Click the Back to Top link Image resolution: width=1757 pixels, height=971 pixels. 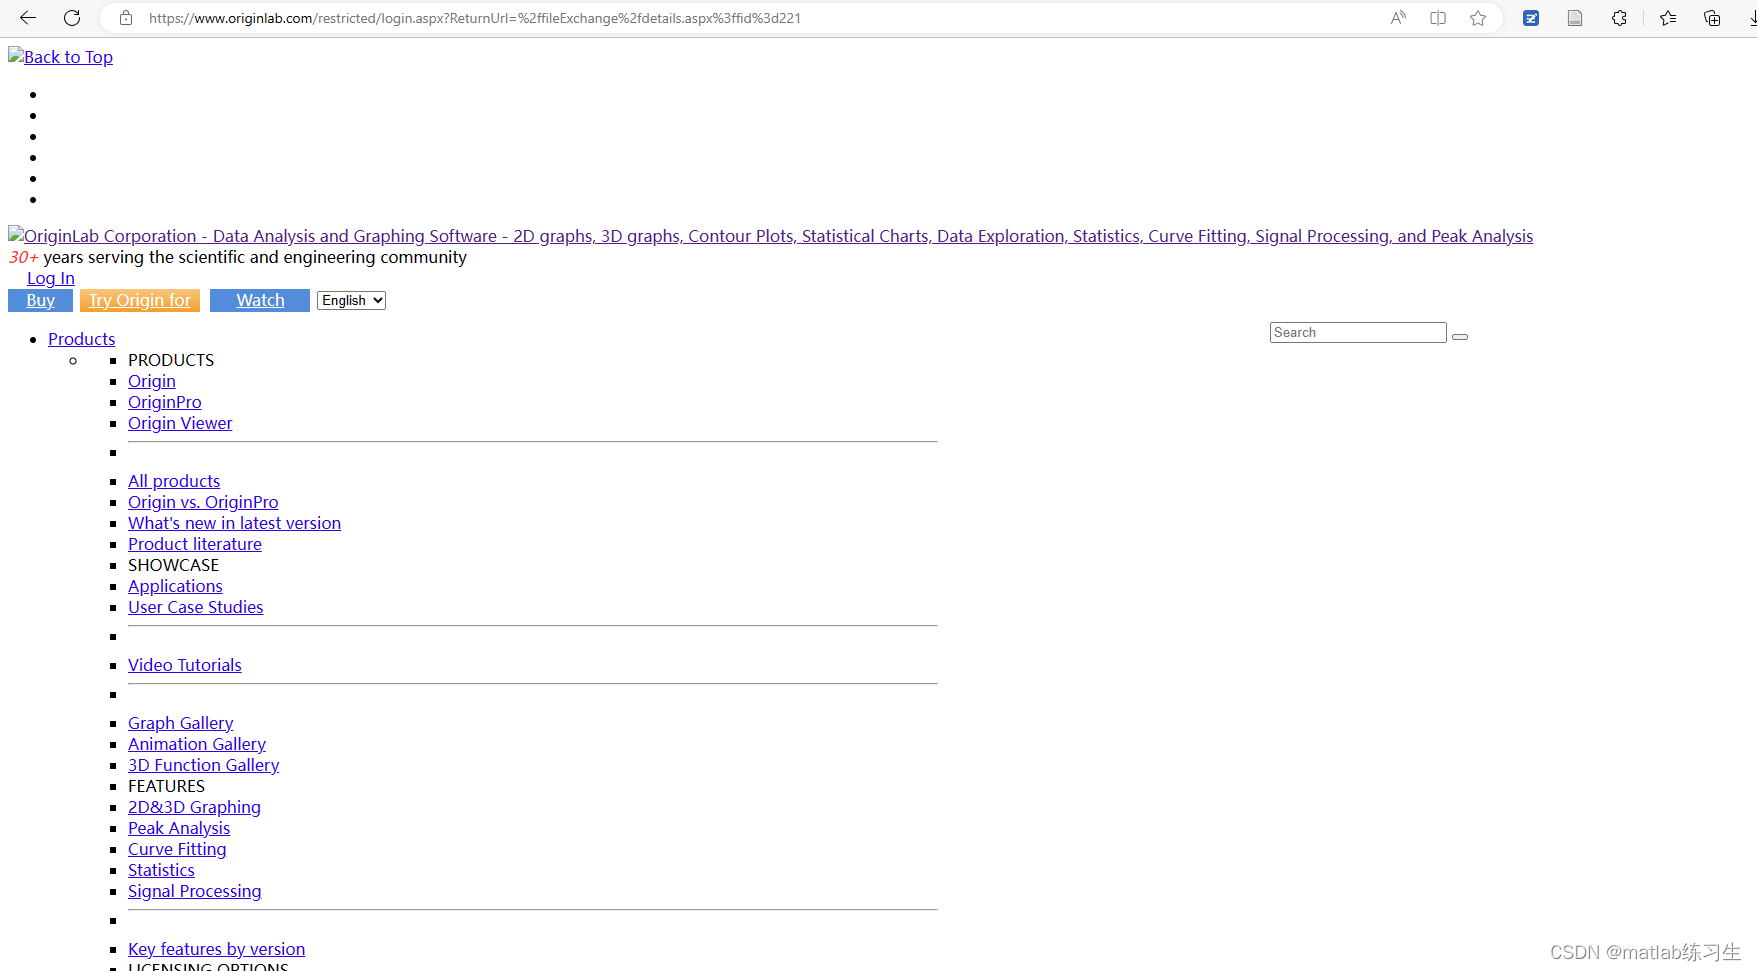[60, 57]
